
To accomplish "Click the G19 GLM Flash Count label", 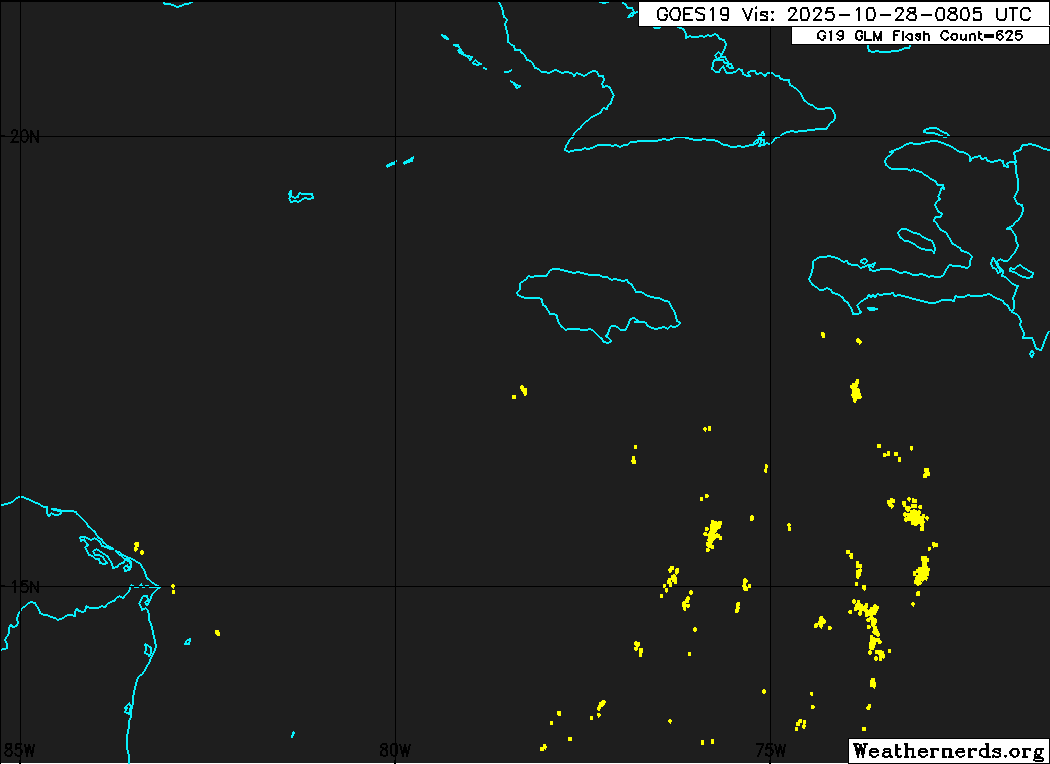I will 918,36.
